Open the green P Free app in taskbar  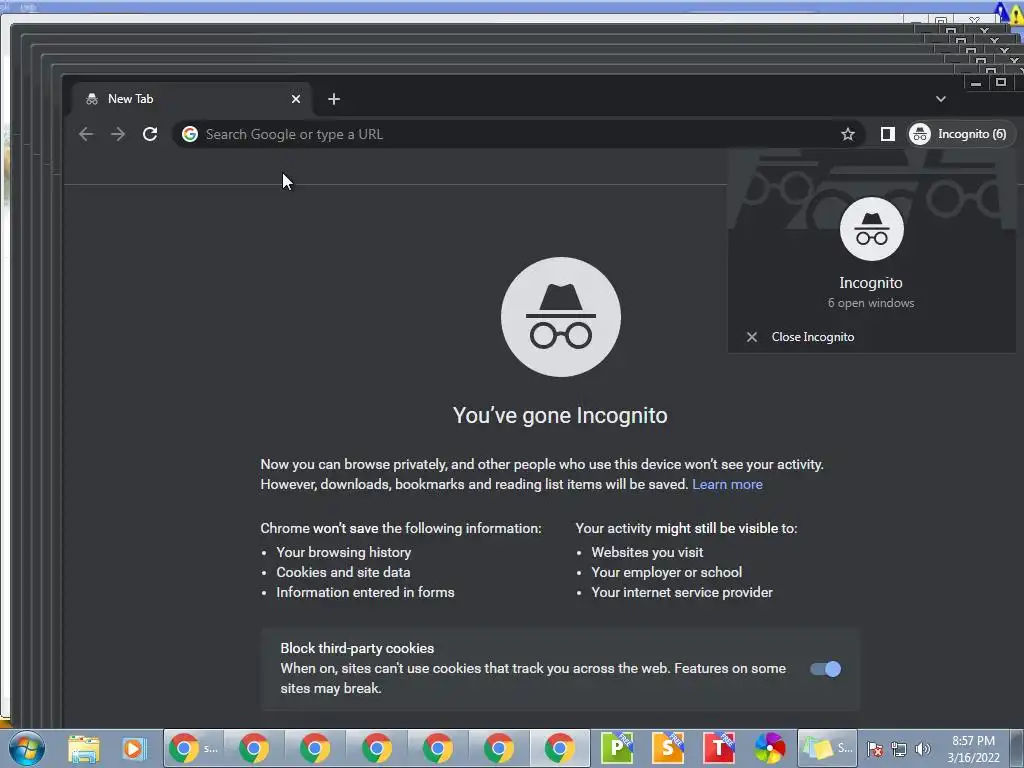(616, 748)
